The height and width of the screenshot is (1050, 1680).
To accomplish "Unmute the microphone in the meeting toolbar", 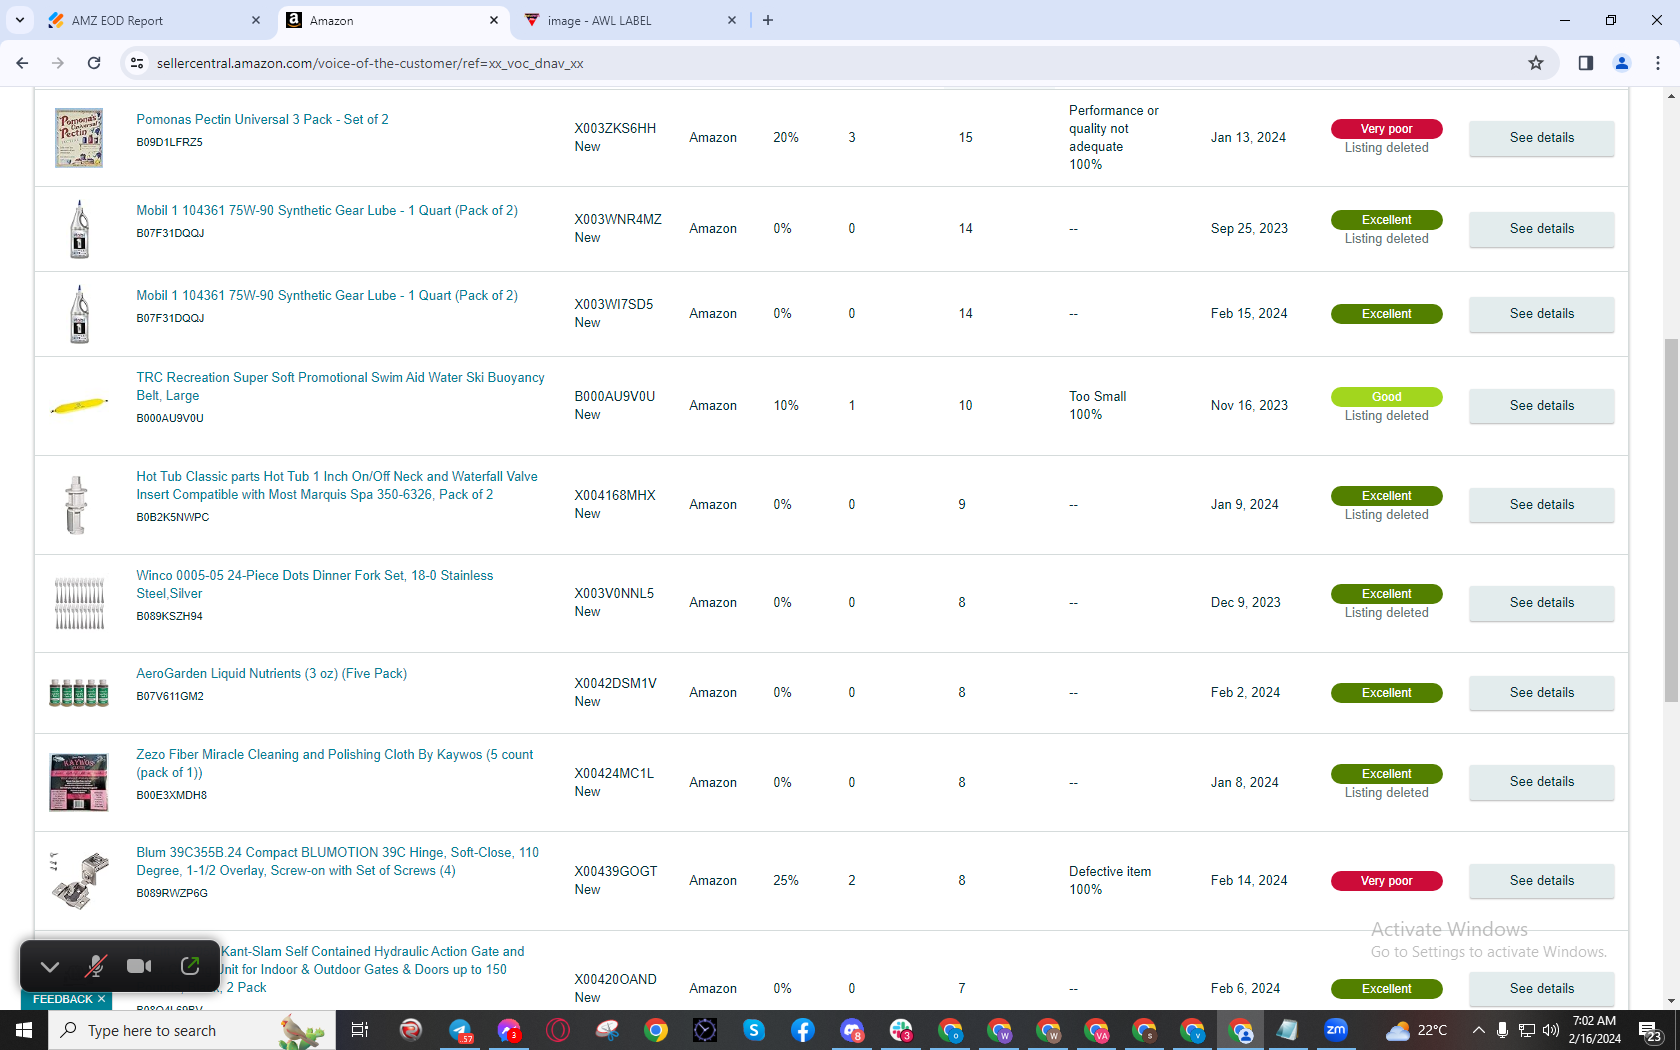I will pos(95,966).
